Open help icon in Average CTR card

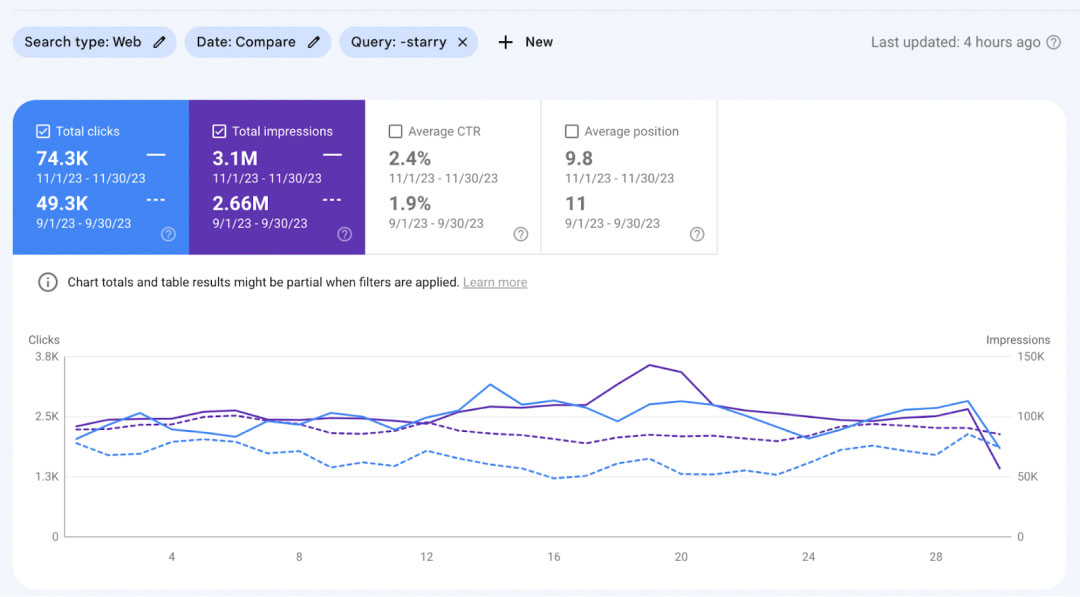(x=521, y=234)
